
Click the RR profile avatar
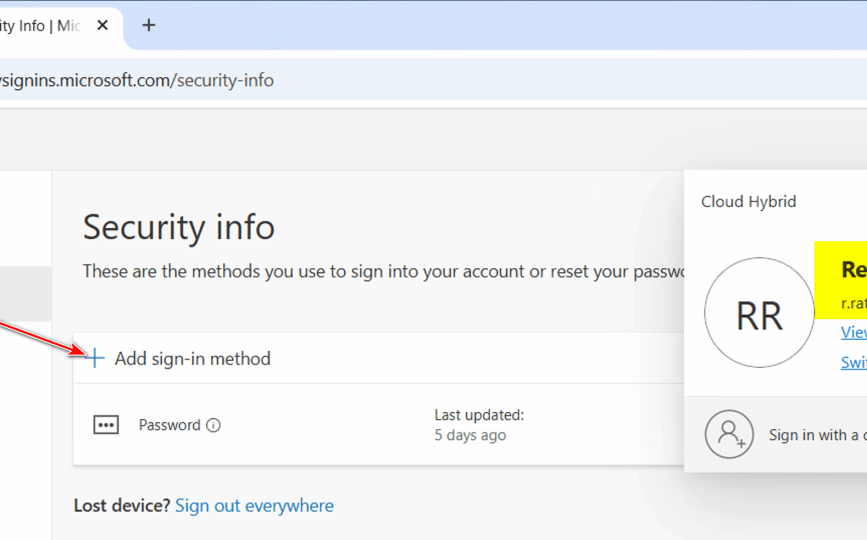click(x=759, y=314)
